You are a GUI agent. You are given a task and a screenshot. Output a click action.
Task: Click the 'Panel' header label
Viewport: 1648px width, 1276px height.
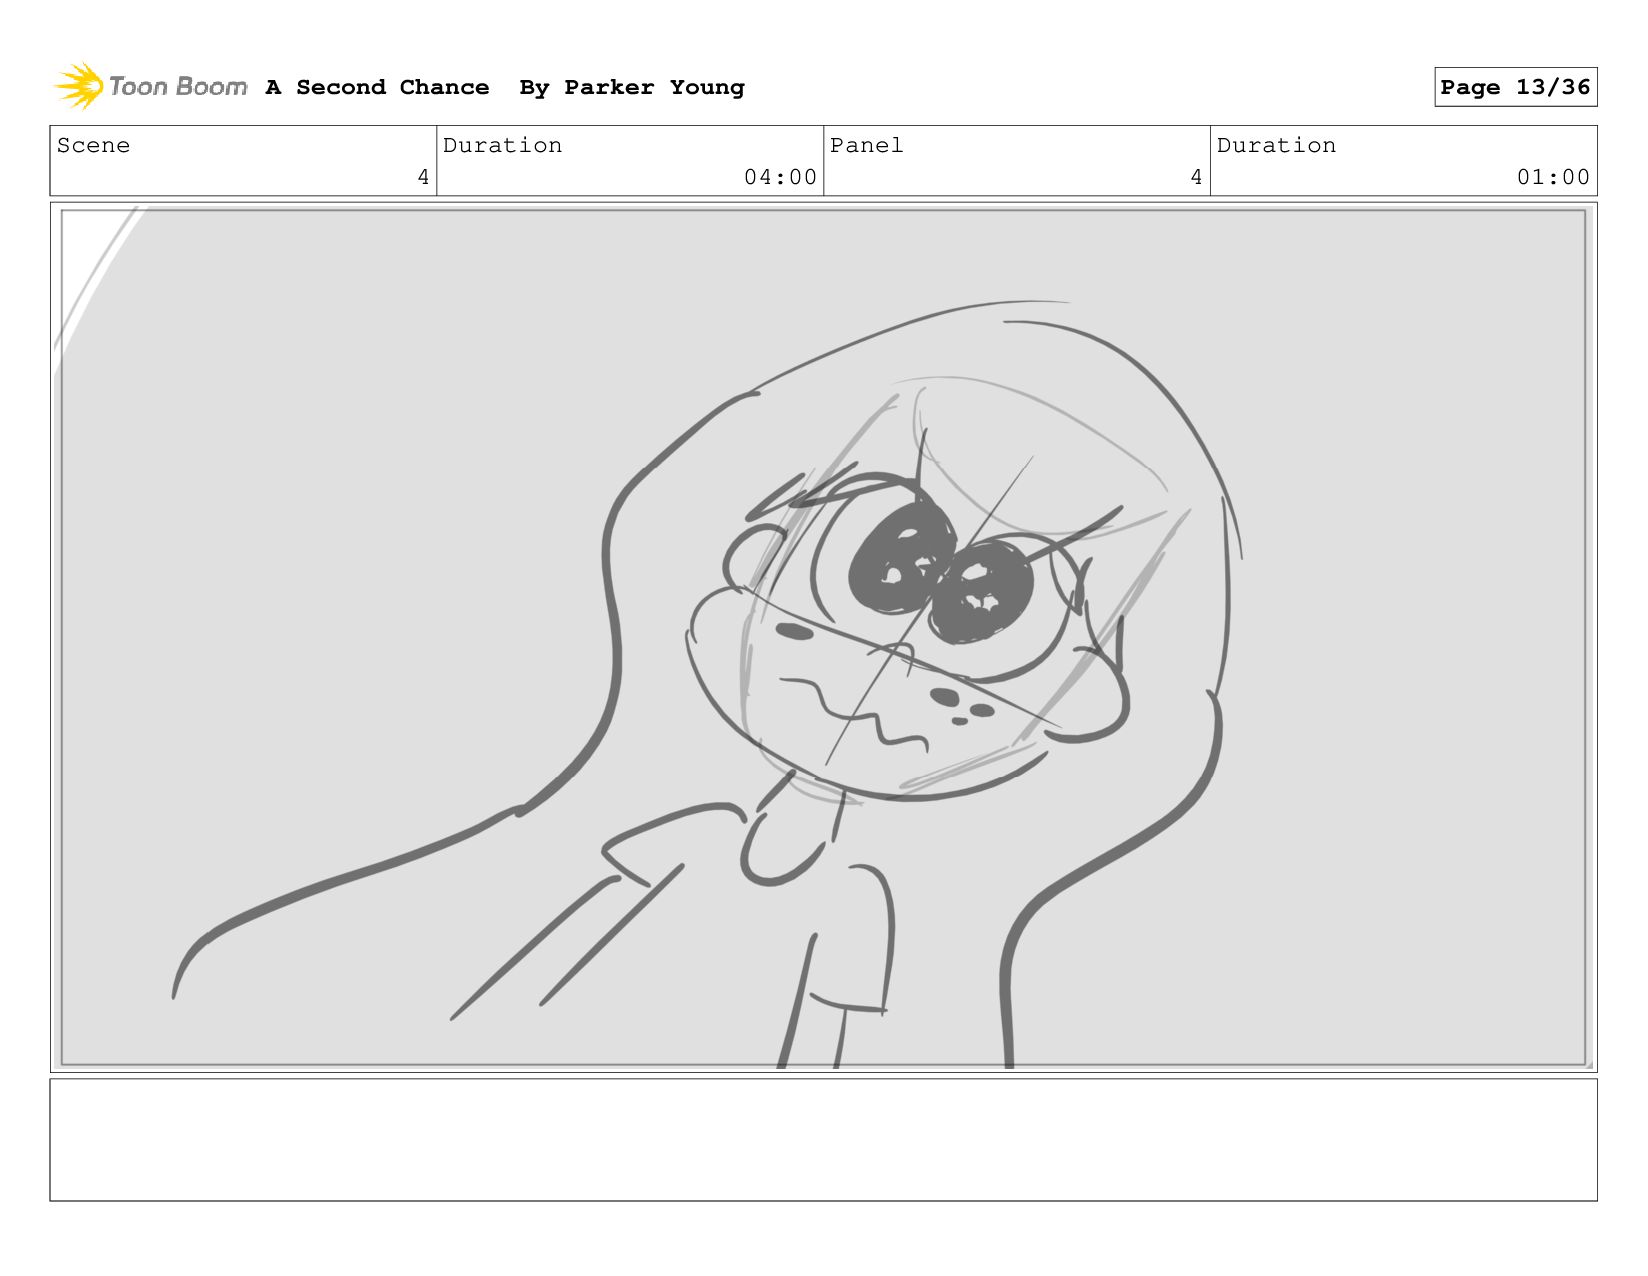pos(866,145)
